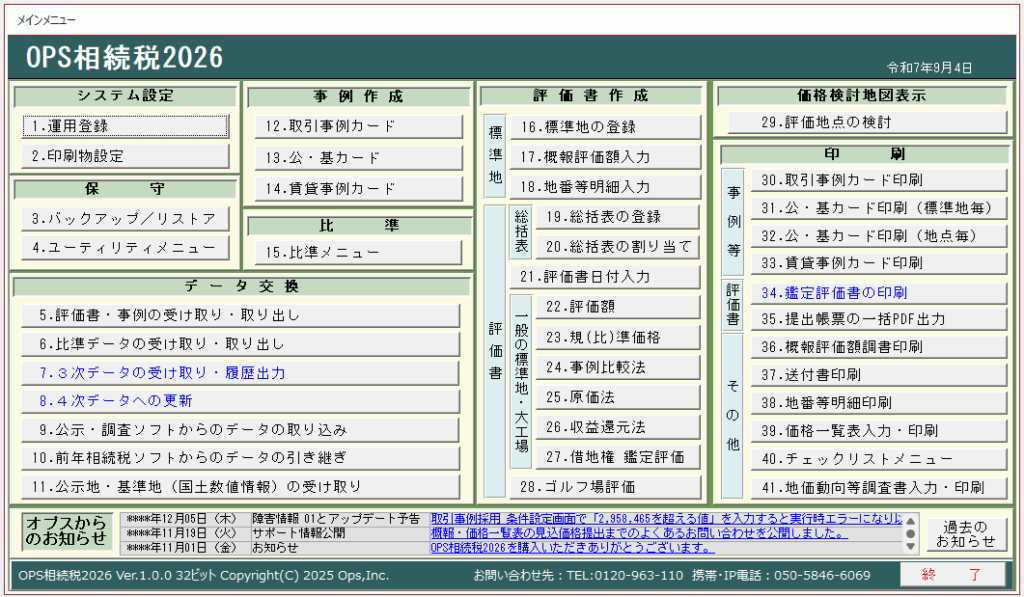Open the 取引事例採用 error notice link
The height and width of the screenshot is (597, 1024).
point(665,519)
